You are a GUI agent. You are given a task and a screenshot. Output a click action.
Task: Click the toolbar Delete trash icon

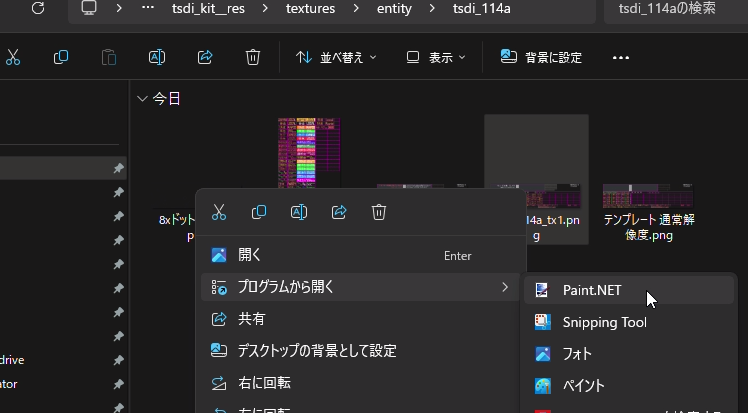[253, 57]
